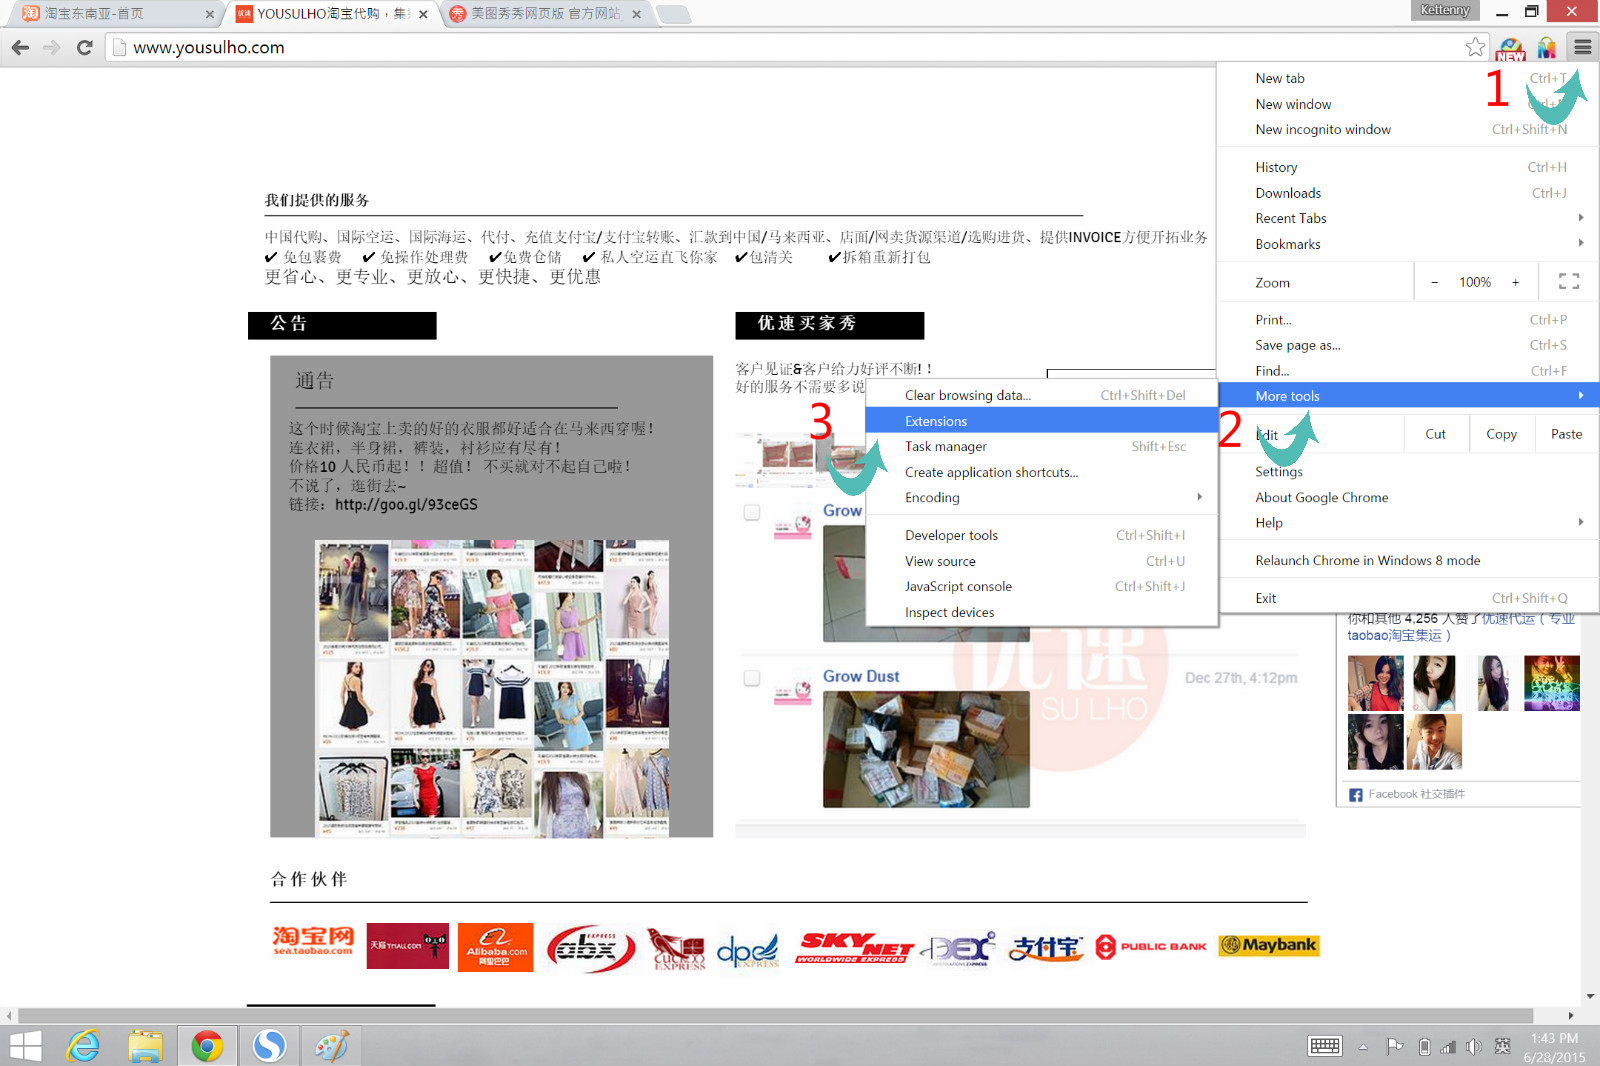Enter fullscreen via the zoom row icon
1600x1066 pixels.
1569,282
